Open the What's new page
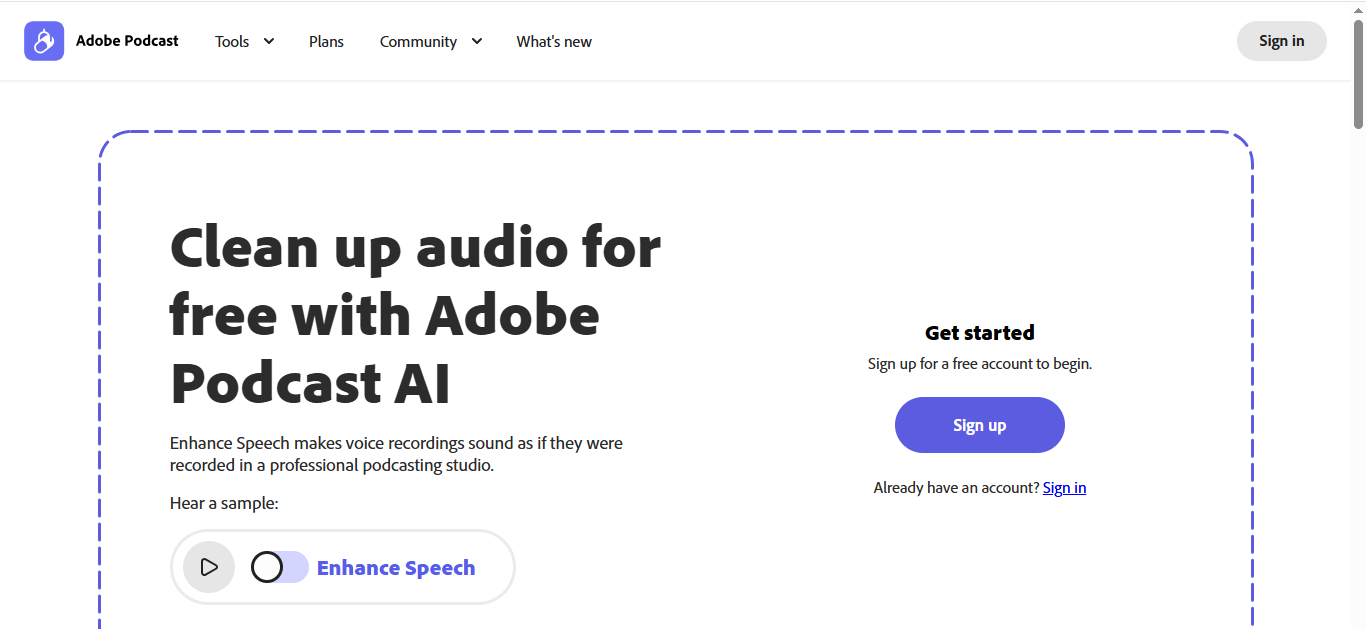The image size is (1366, 629). (554, 42)
